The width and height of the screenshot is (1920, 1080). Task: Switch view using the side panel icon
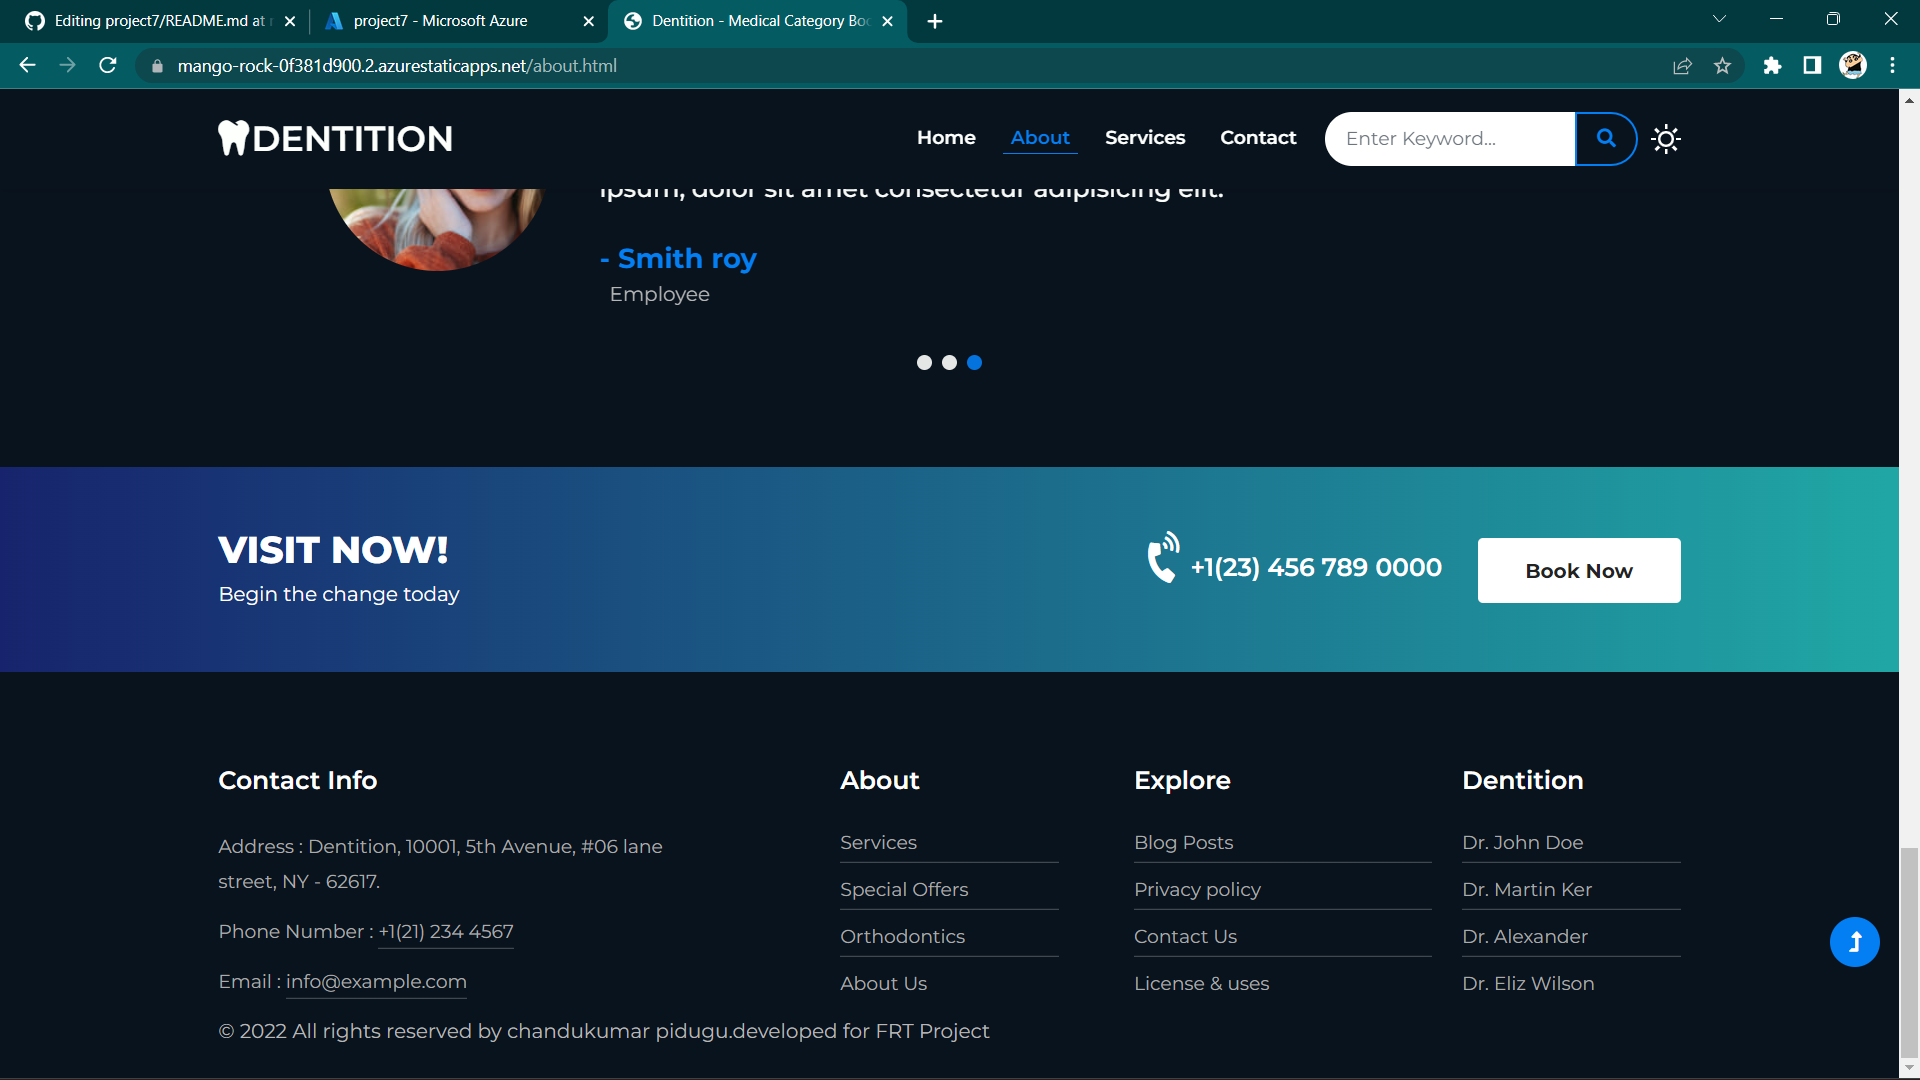pos(1812,66)
